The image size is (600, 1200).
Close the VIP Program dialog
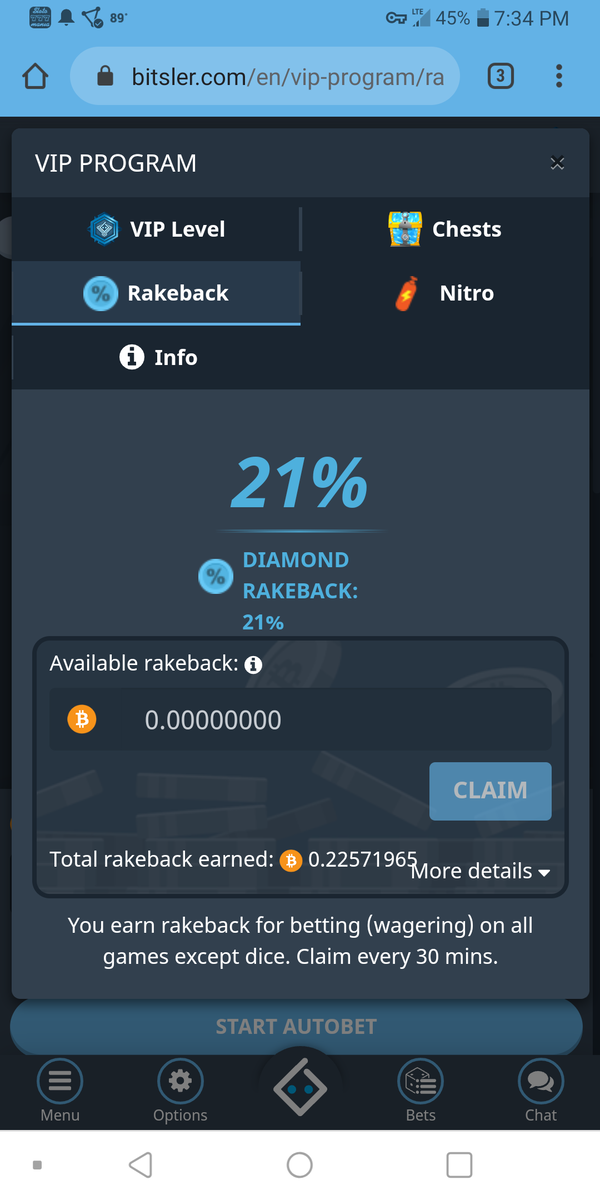[x=557, y=163]
